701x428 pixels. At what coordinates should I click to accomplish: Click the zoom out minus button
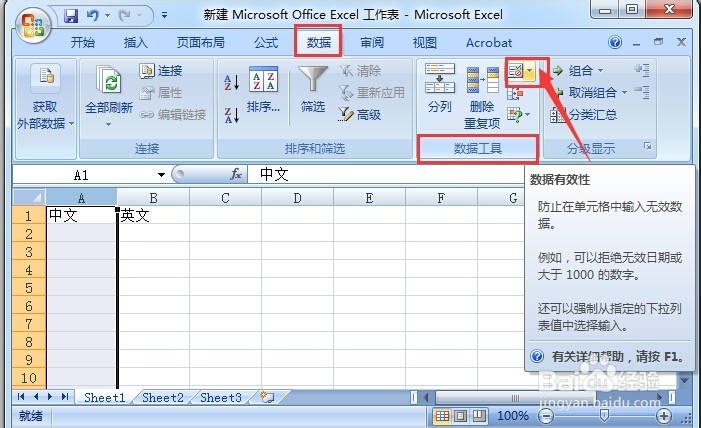pyautogui.click(x=545, y=416)
